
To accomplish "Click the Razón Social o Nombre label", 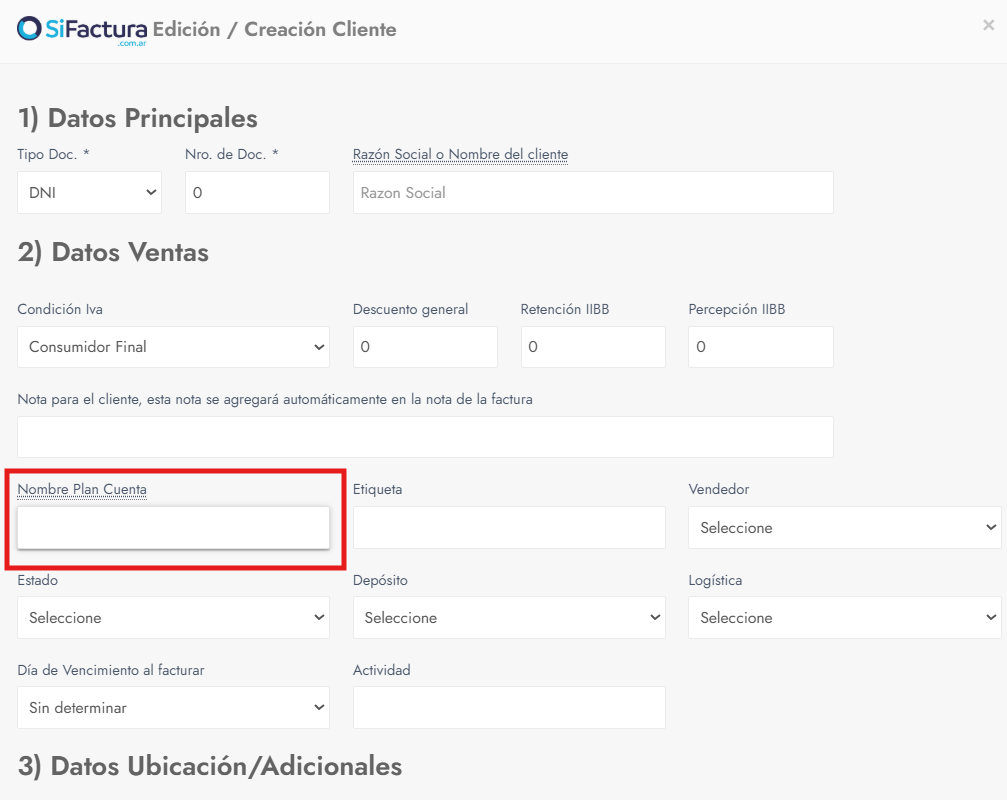I will point(460,155).
